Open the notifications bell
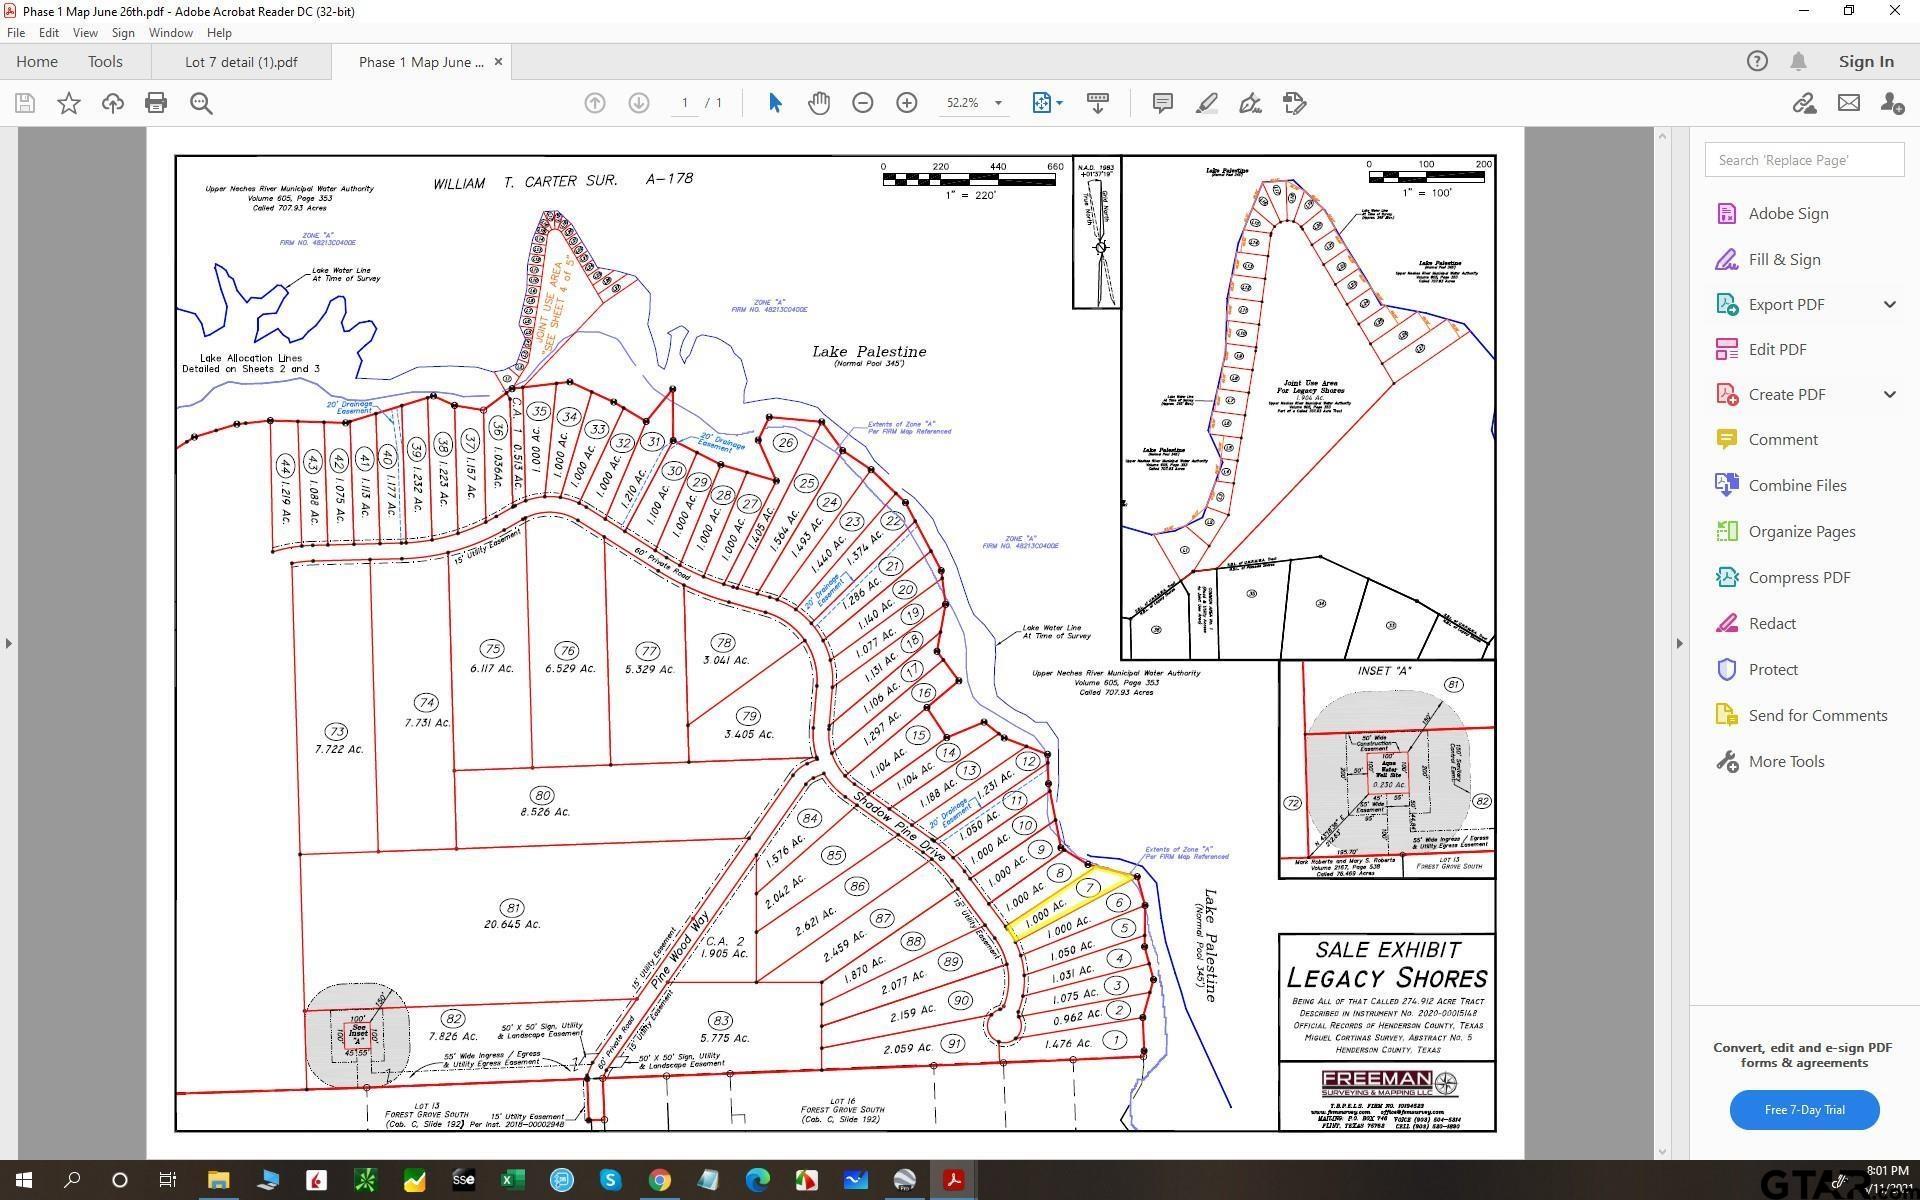The image size is (1920, 1200). [x=1798, y=61]
